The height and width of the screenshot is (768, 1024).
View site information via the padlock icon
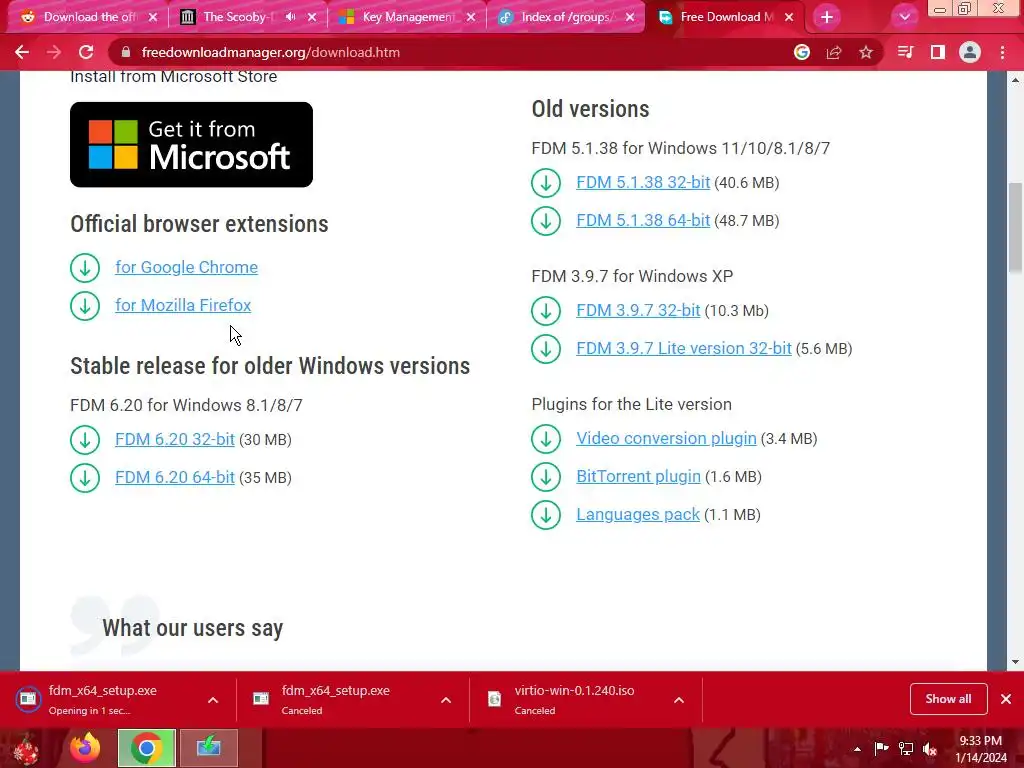(x=126, y=52)
